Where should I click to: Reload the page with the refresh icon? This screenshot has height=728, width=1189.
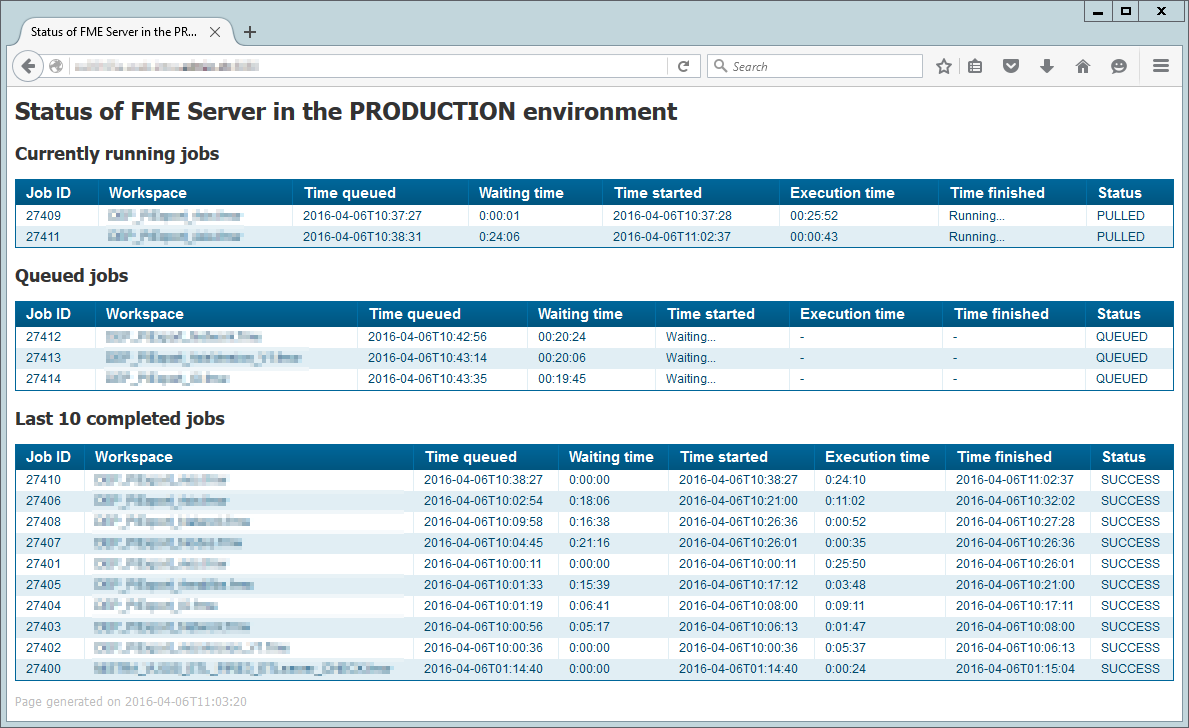[683, 67]
